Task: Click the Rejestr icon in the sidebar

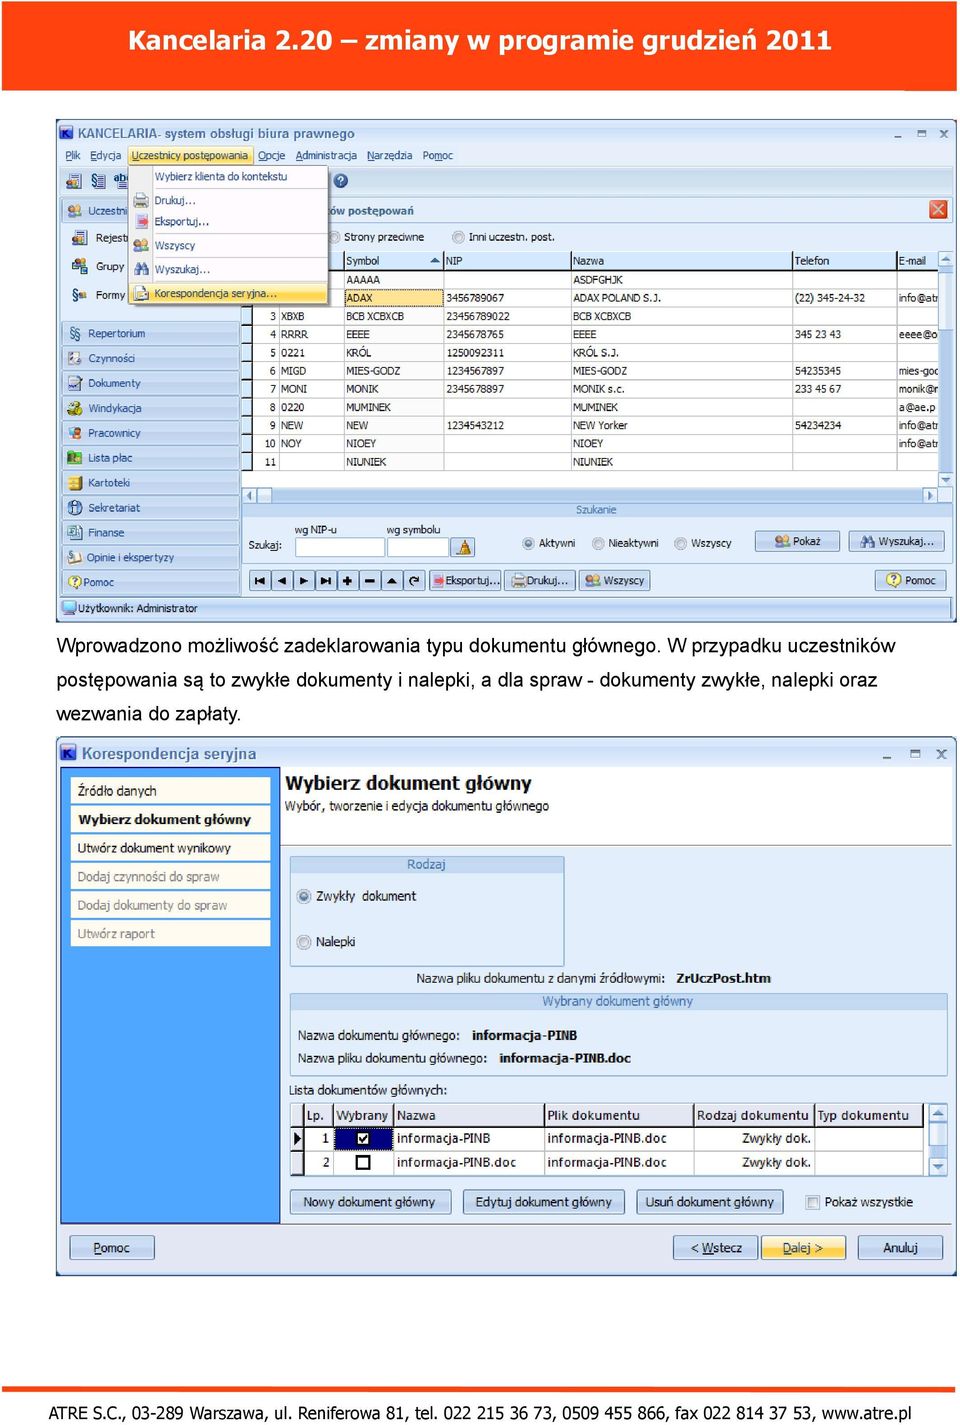Action: point(79,238)
